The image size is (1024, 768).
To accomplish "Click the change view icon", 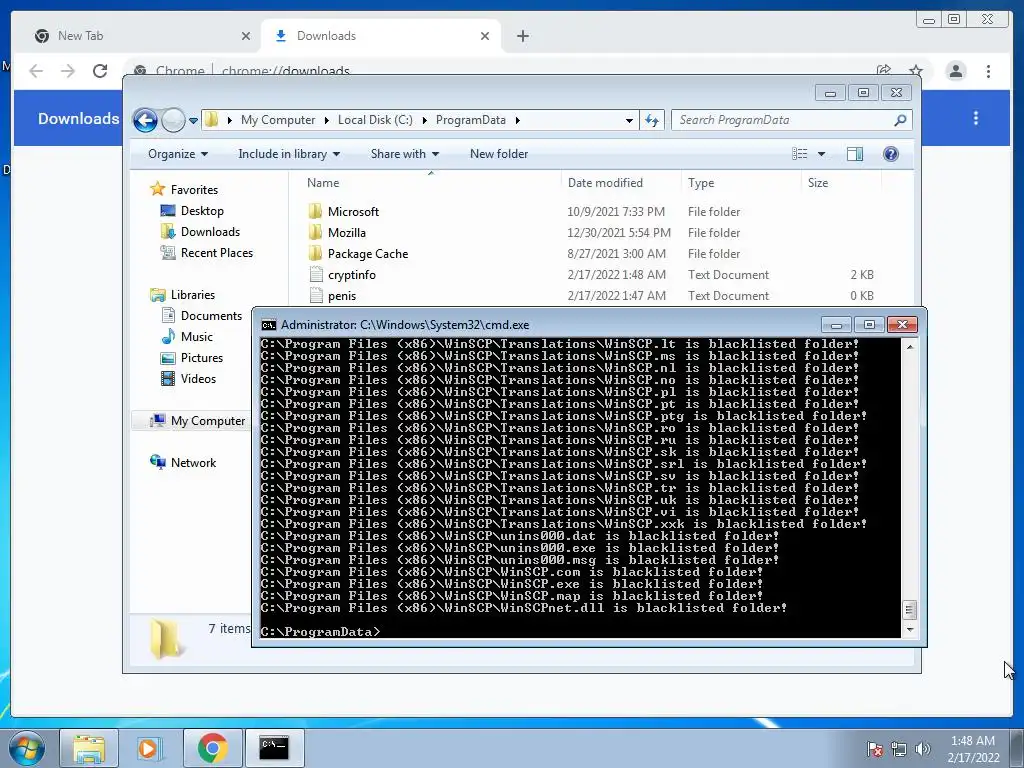I will 799,154.
